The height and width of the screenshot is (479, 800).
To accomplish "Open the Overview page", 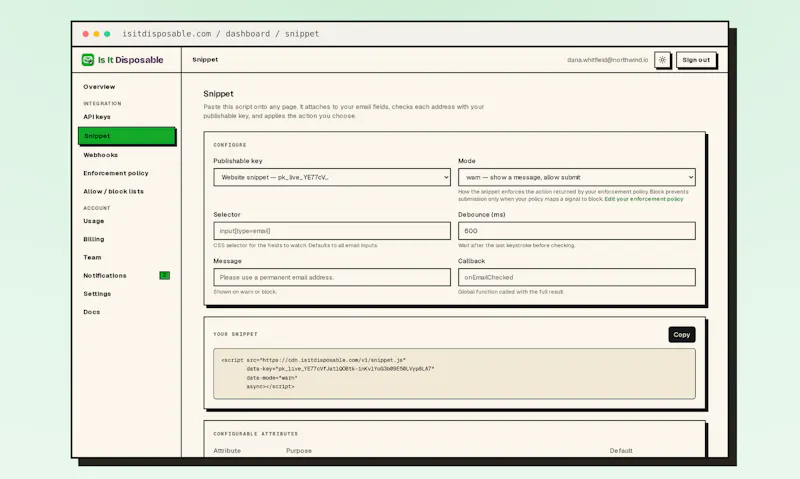I will (x=99, y=87).
